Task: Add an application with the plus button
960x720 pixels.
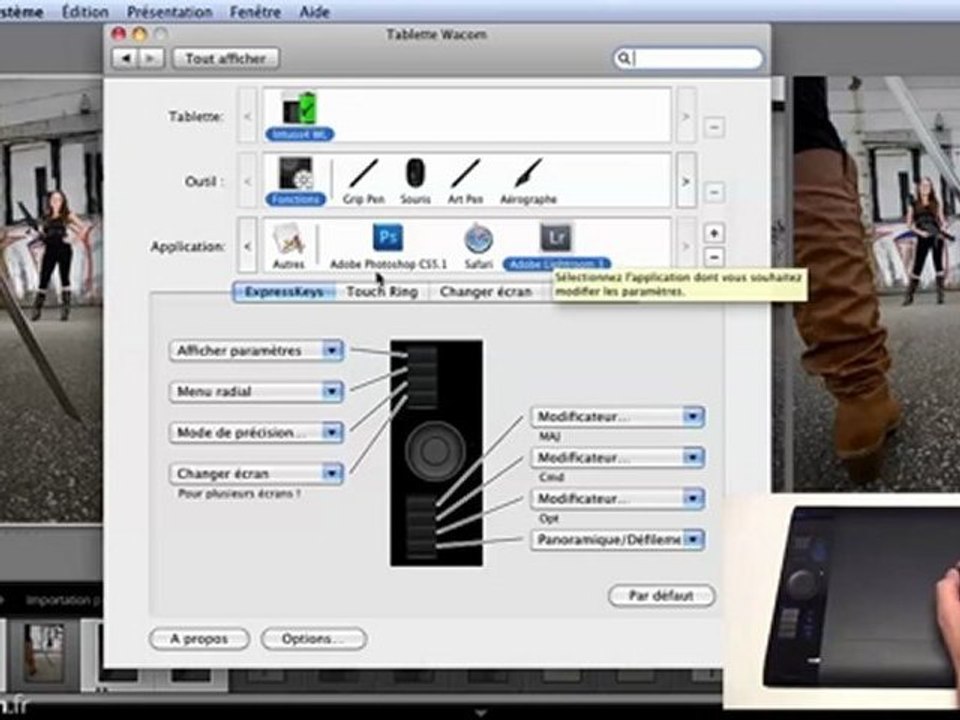Action: pos(714,233)
